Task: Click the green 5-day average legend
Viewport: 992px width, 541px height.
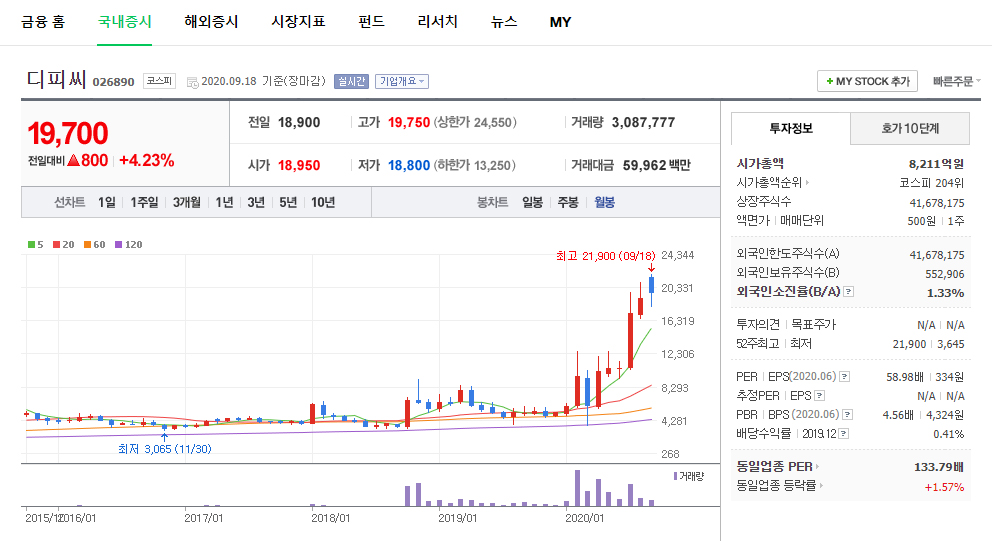Action: coord(35,244)
